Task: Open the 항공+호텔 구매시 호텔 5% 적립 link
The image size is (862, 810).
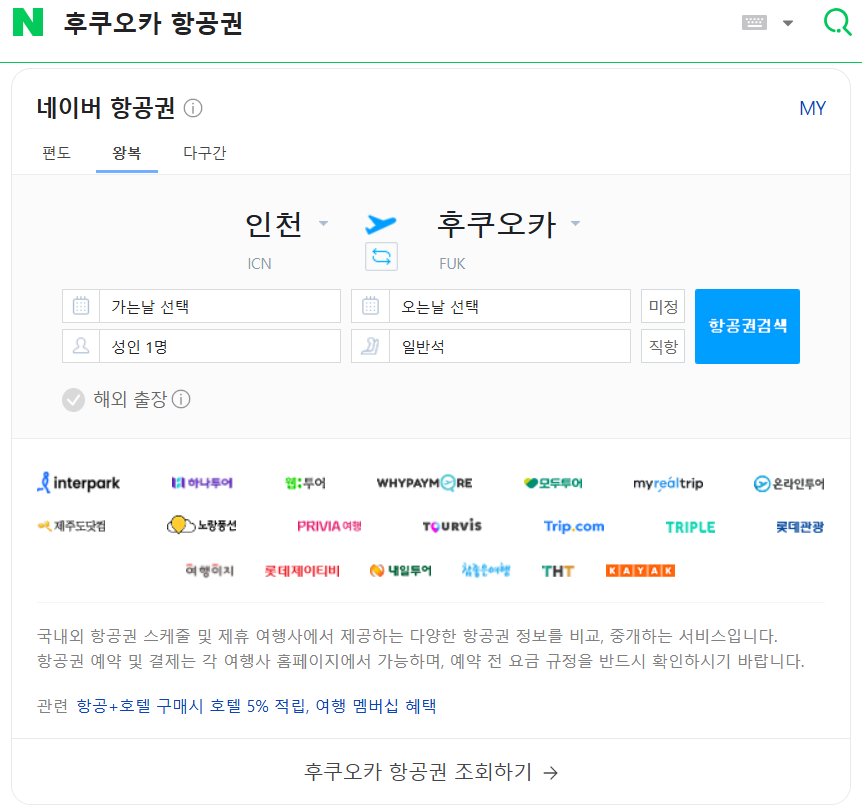Action: coord(192,706)
